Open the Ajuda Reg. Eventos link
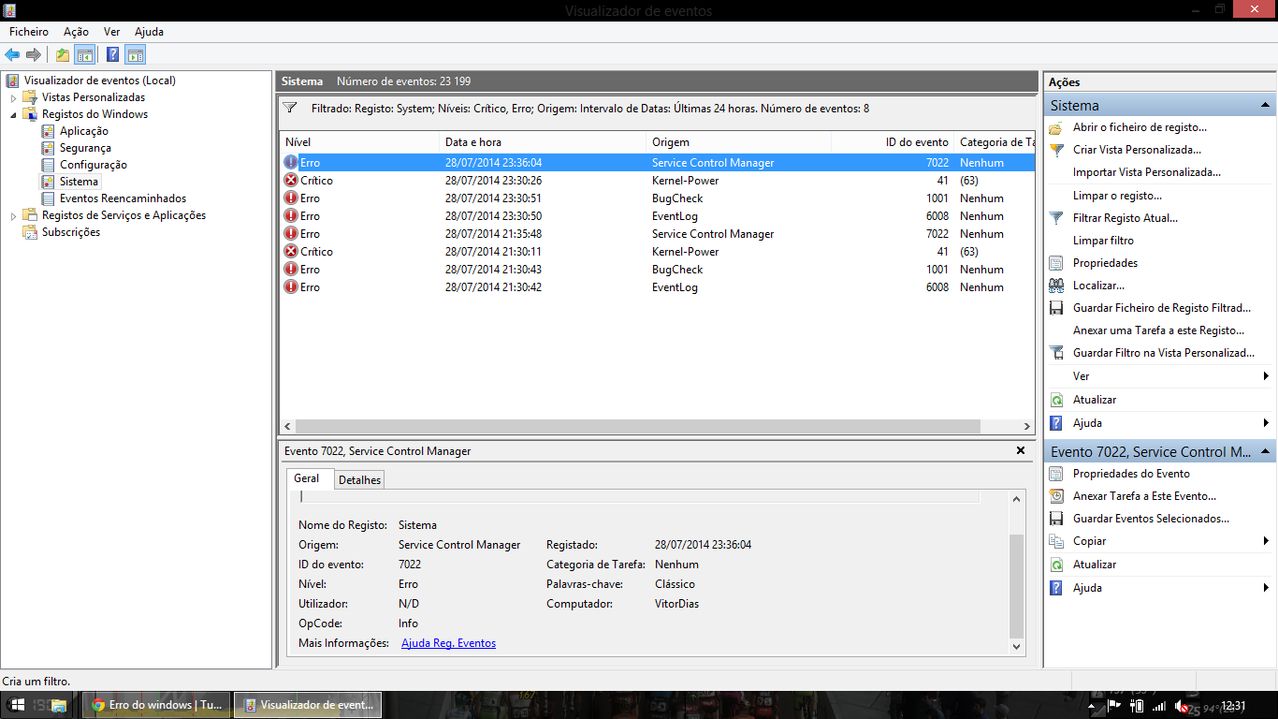The image size is (1278, 719). click(x=448, y=643)
